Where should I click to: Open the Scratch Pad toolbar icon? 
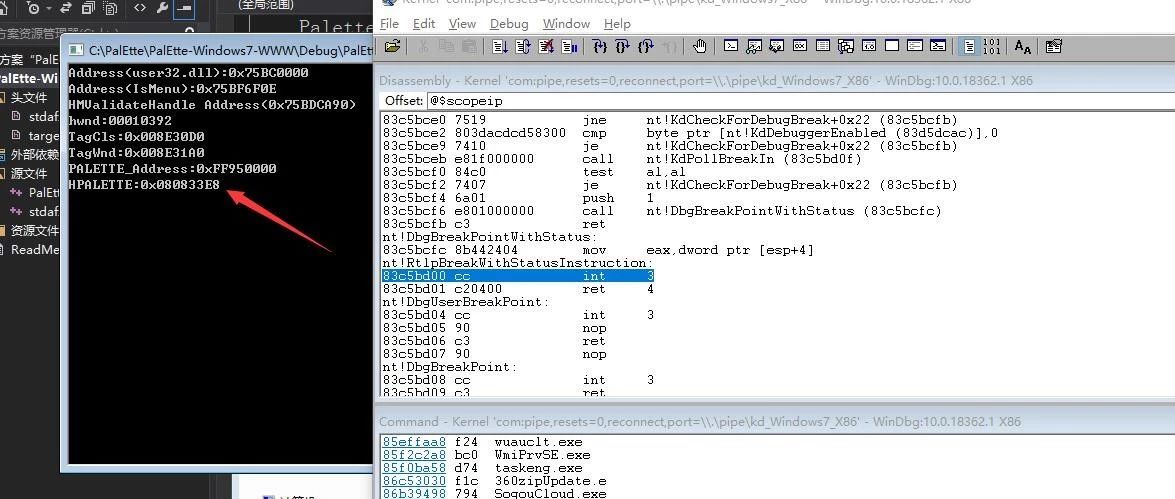tap(892, 46)
